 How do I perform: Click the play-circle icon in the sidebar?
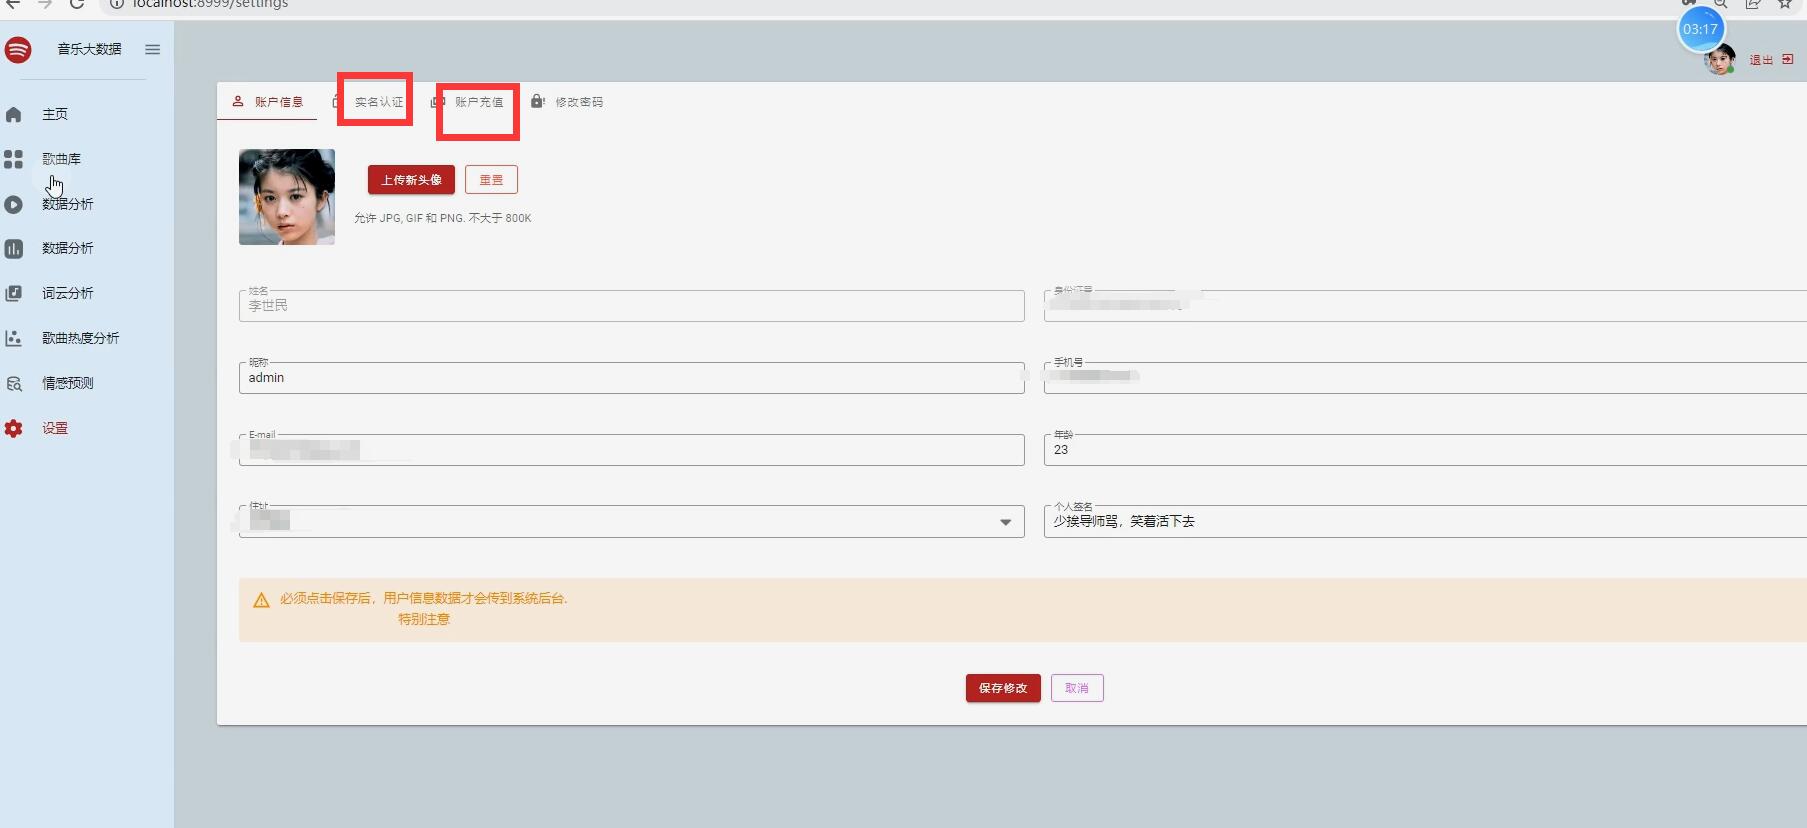tap(14, 204)
